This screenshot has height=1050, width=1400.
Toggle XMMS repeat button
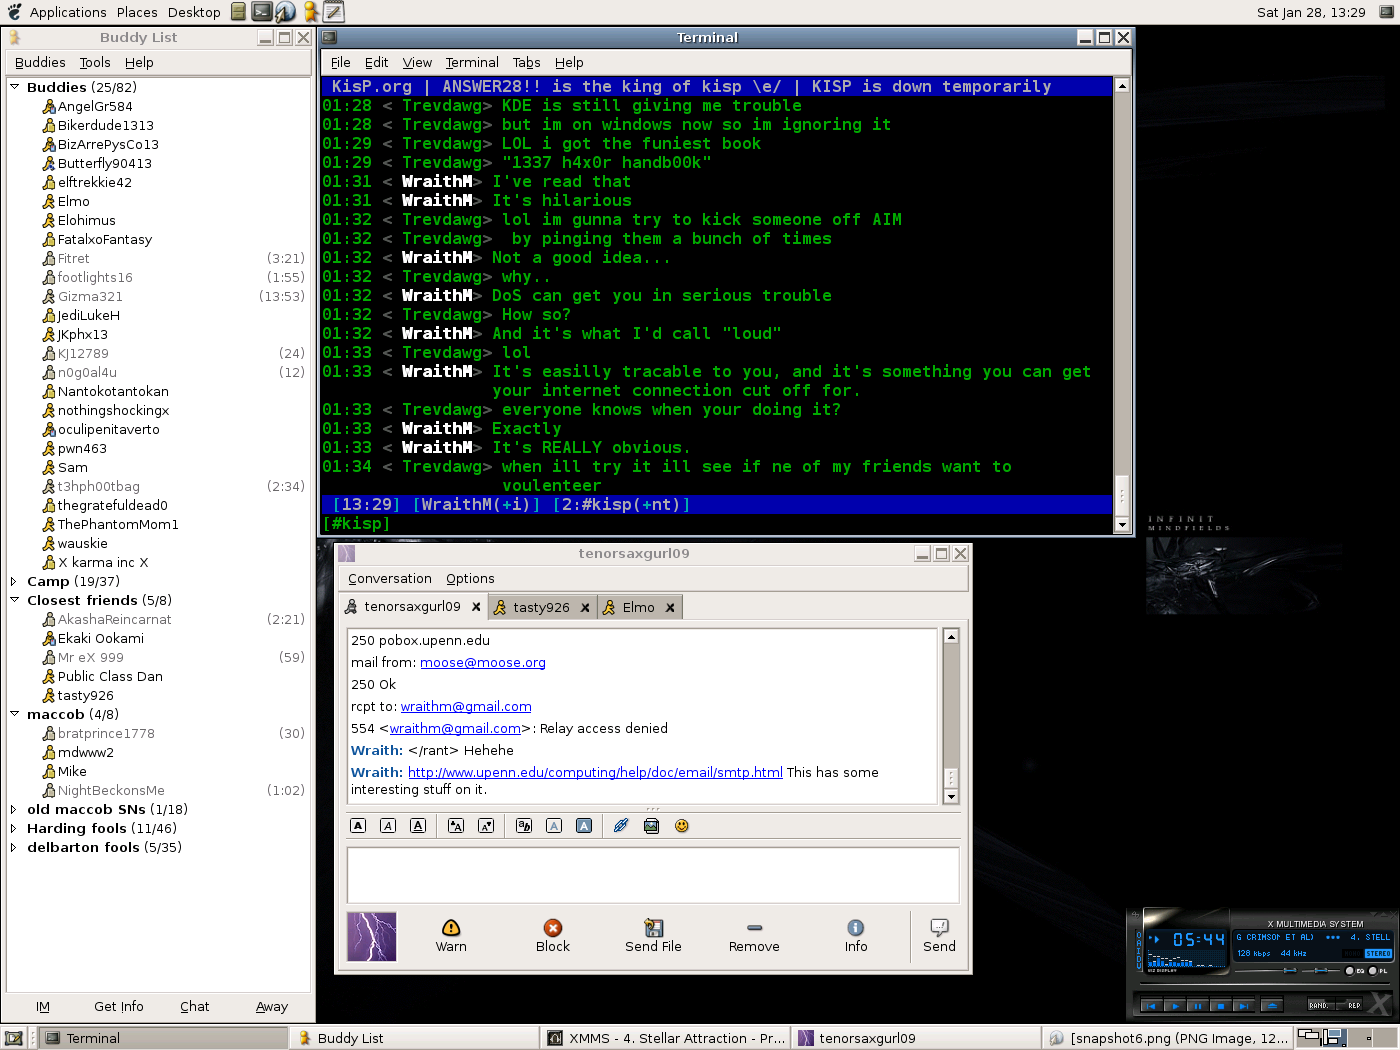1353,1005
